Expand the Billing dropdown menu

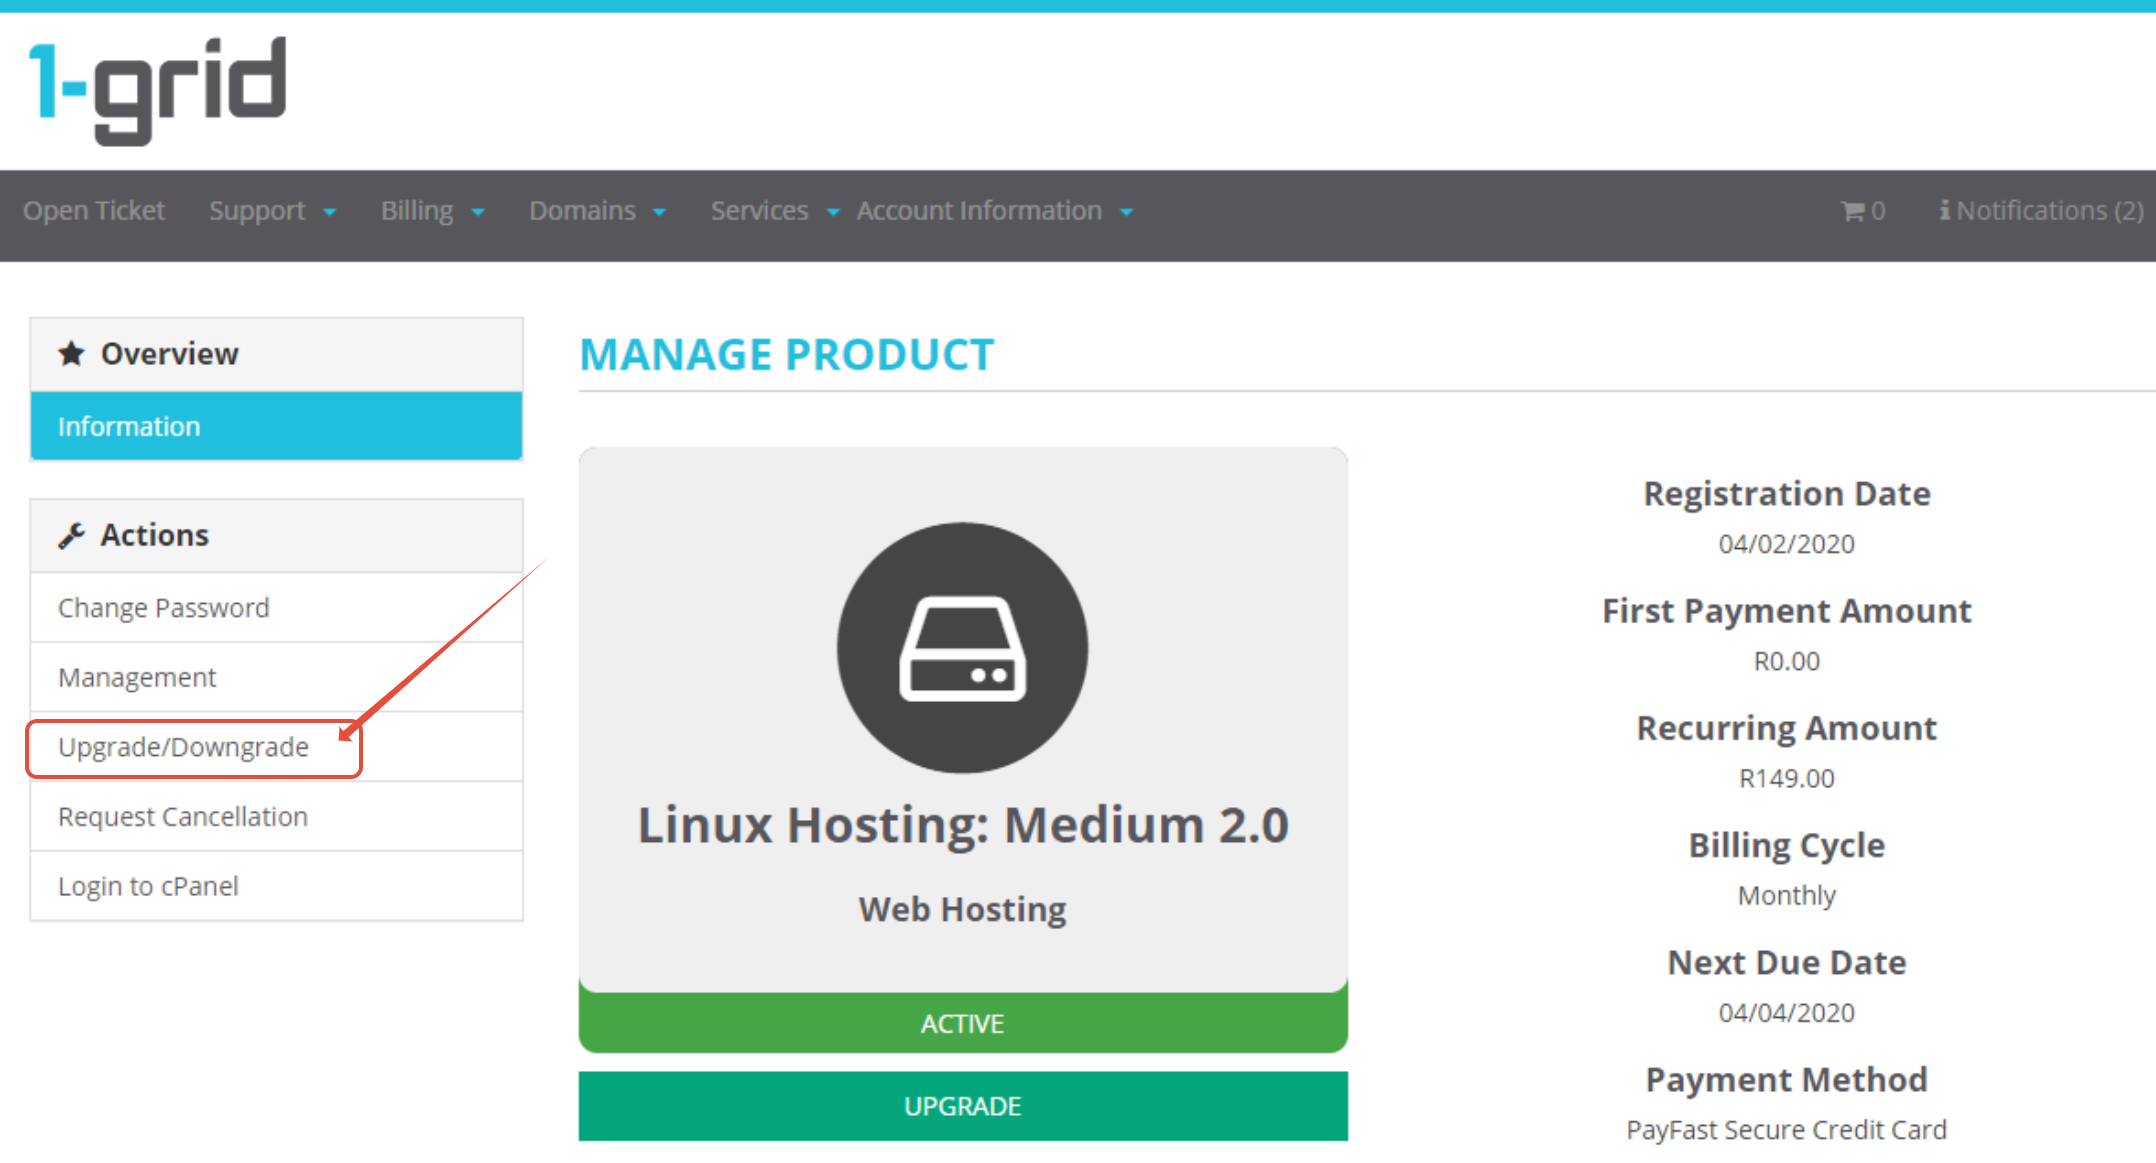(432, 211)
